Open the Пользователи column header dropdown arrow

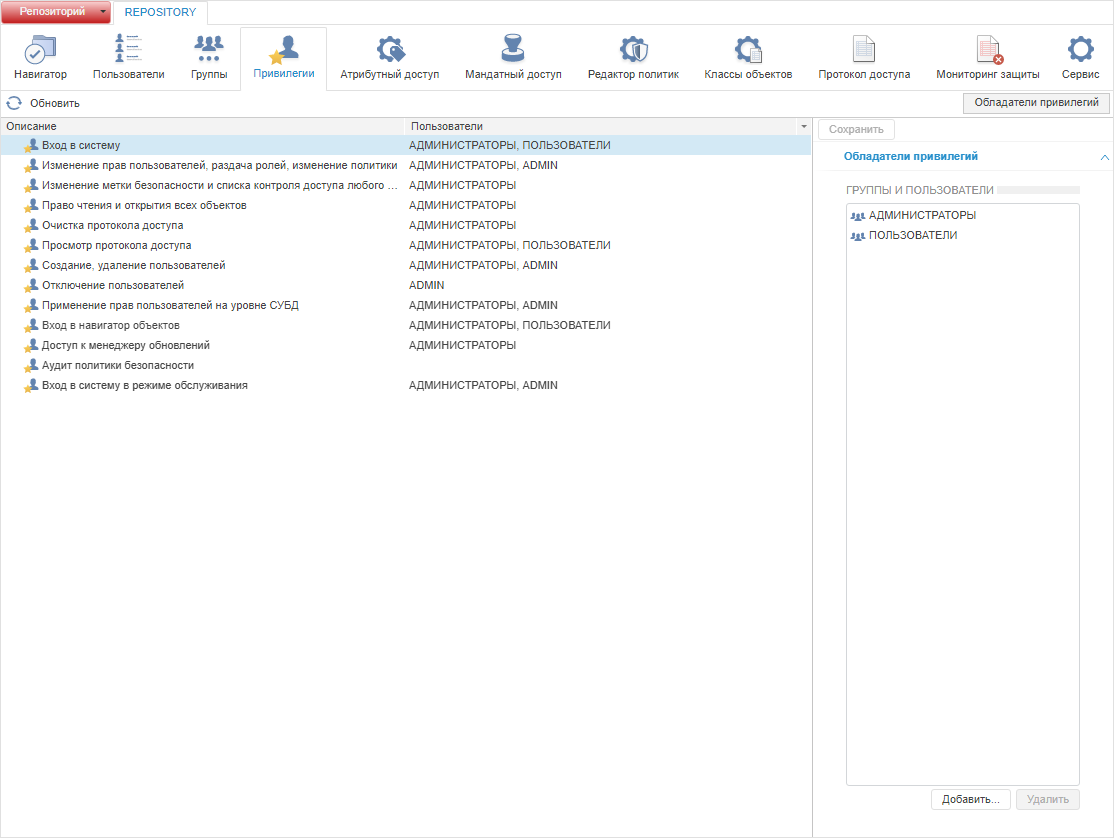tap(804, 126)
